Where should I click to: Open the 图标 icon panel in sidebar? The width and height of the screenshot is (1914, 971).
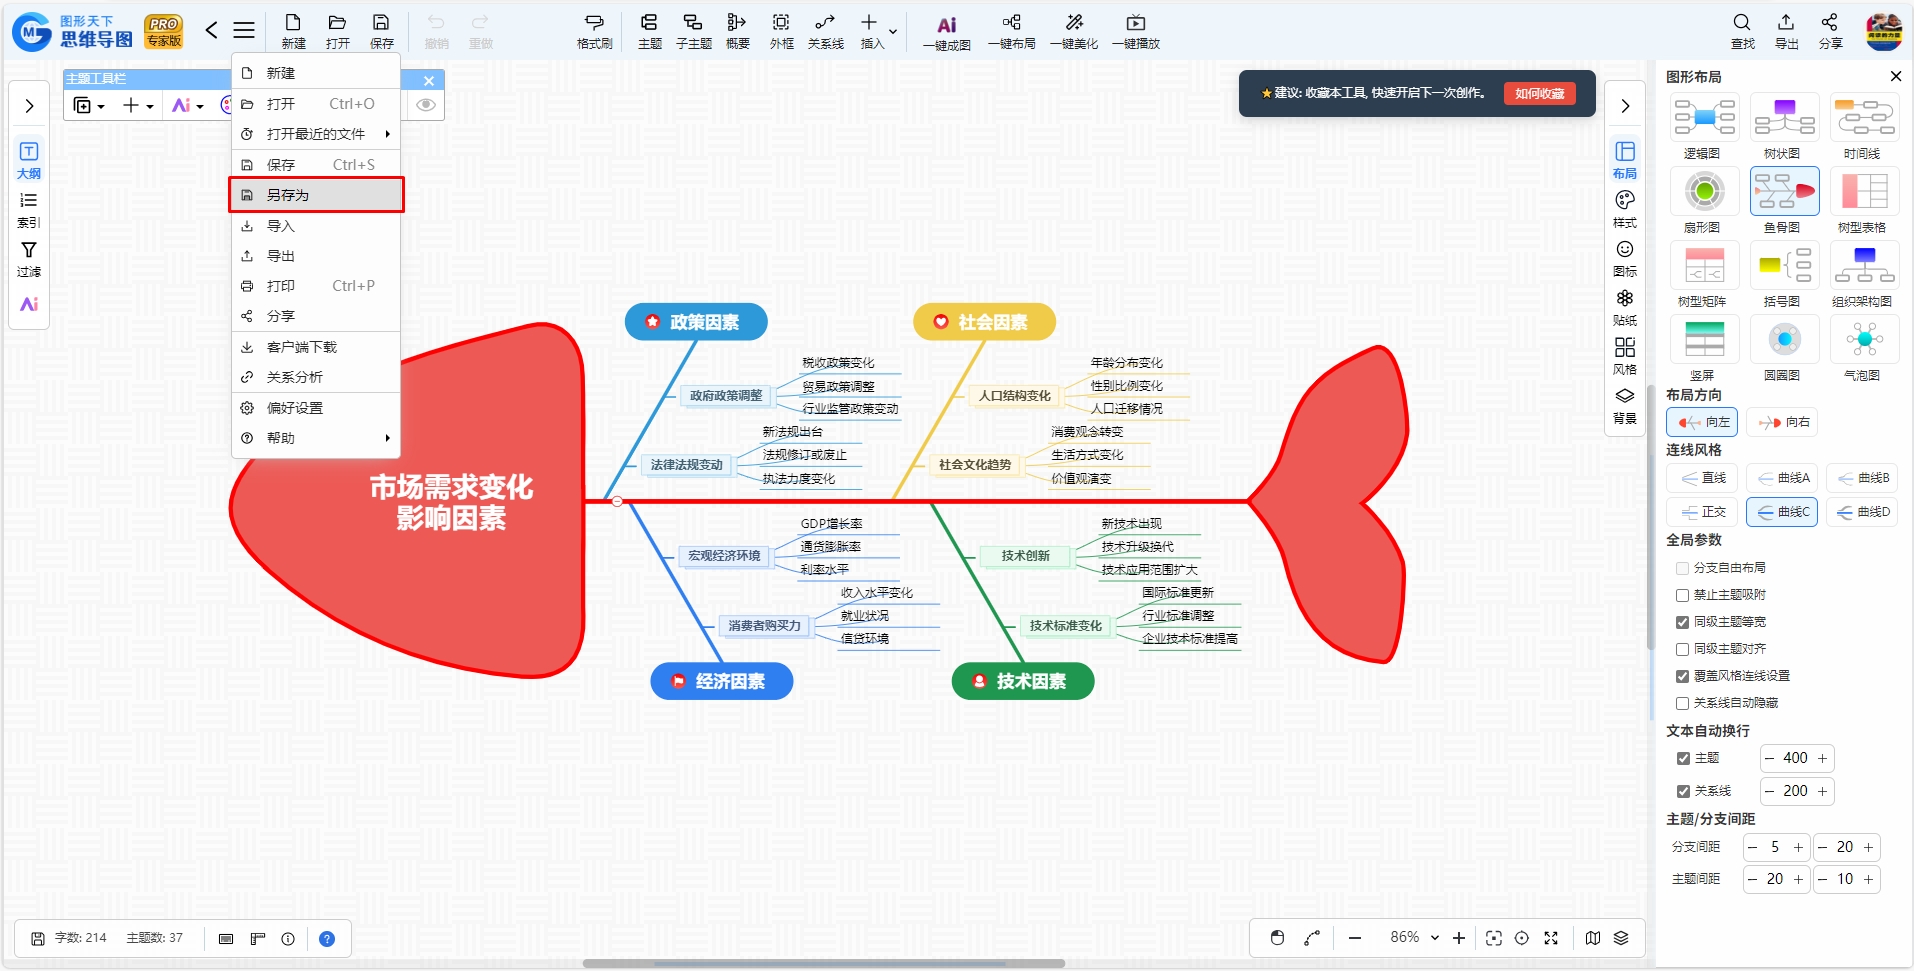[x=1625, y=257]
